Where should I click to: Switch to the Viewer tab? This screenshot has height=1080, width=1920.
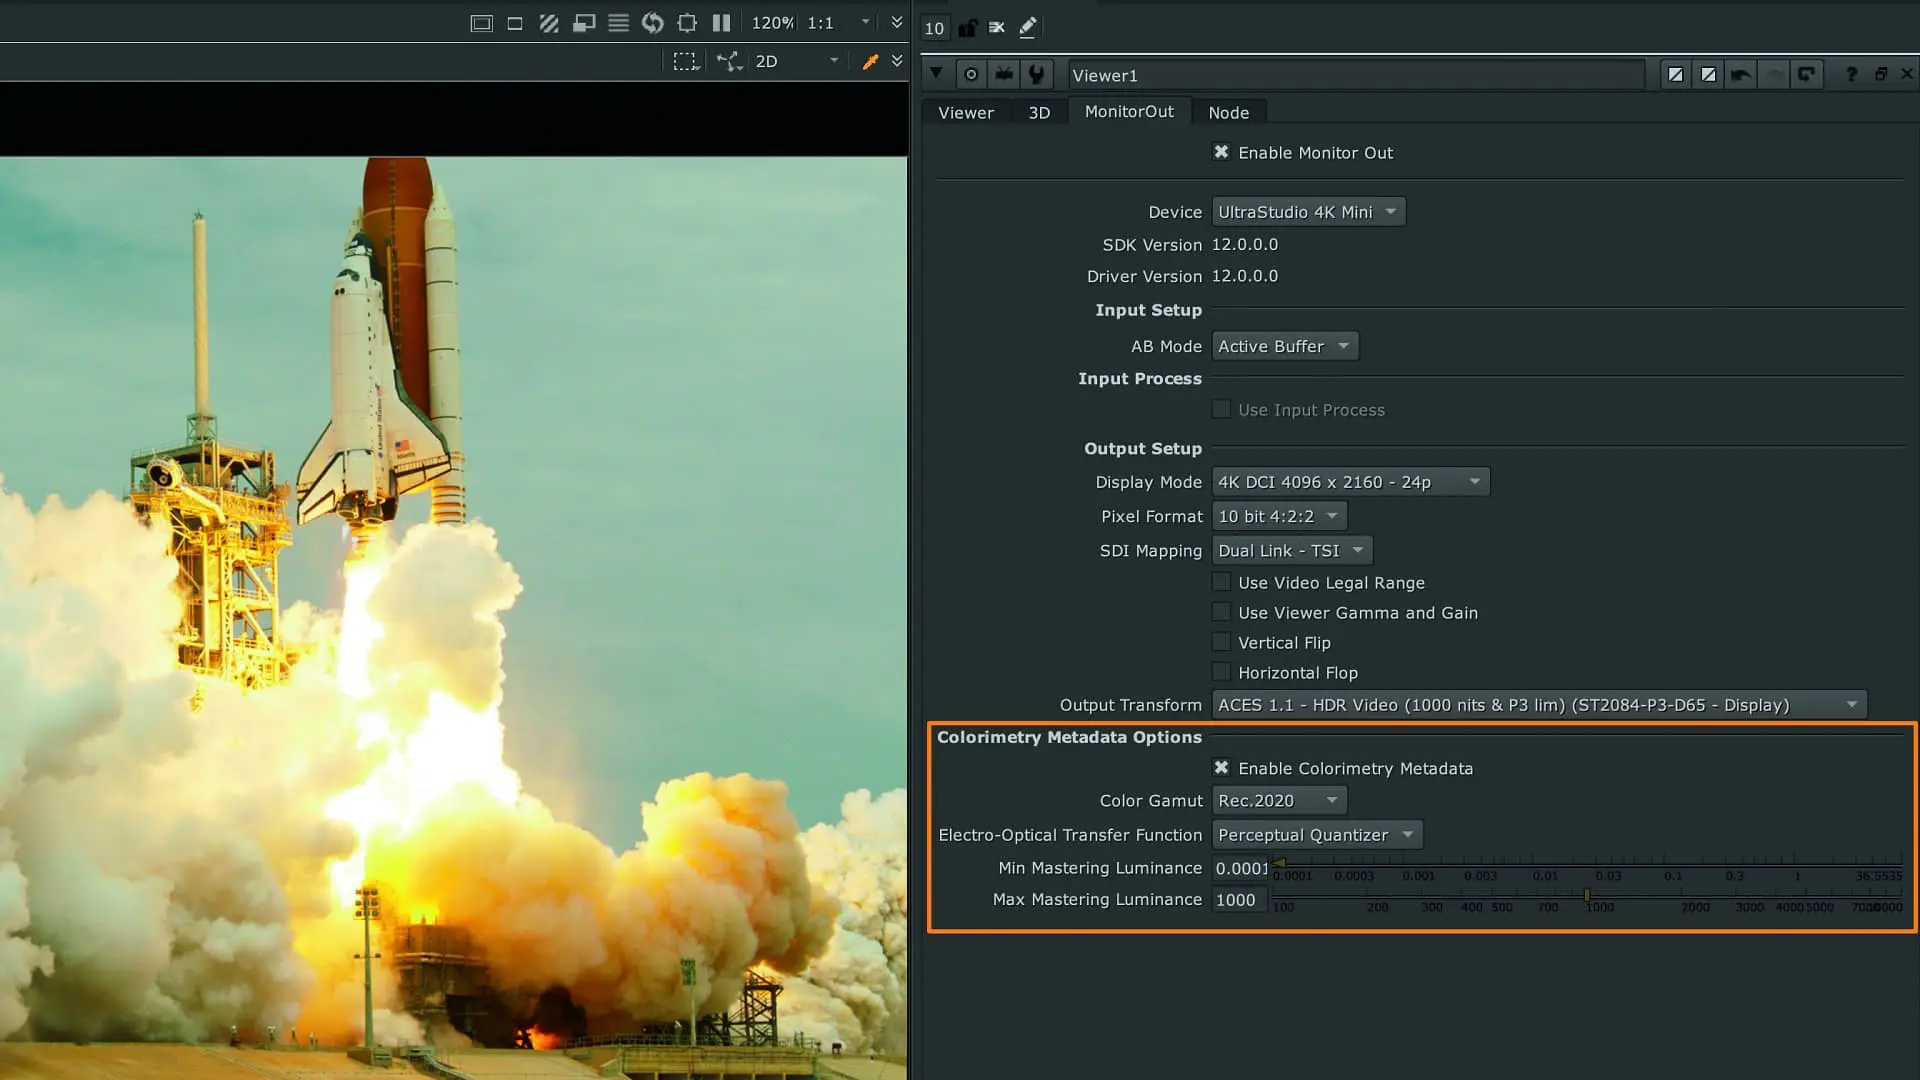click(965, 113)
